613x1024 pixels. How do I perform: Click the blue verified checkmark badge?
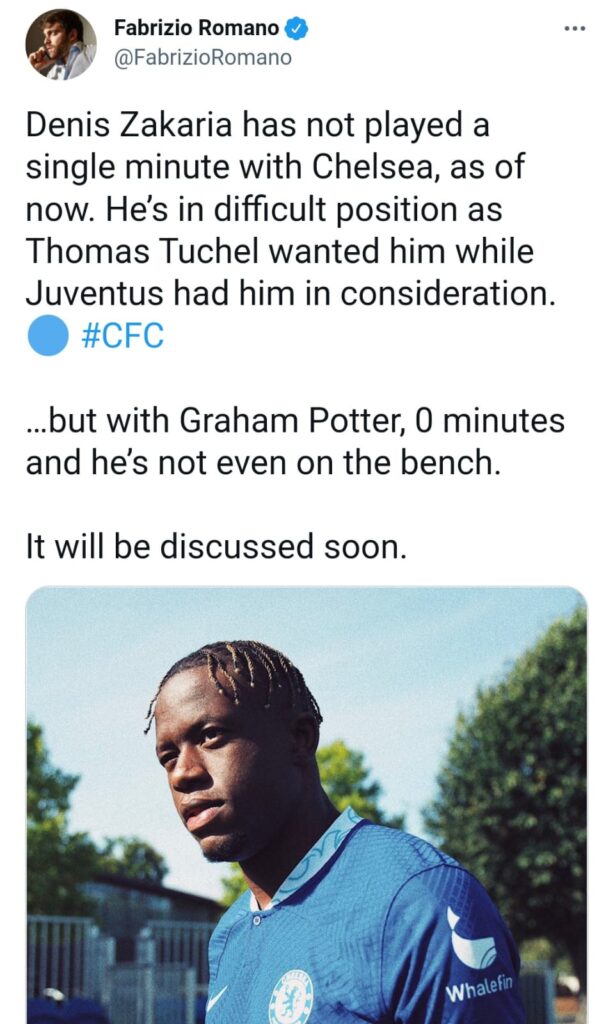(298, 29)
